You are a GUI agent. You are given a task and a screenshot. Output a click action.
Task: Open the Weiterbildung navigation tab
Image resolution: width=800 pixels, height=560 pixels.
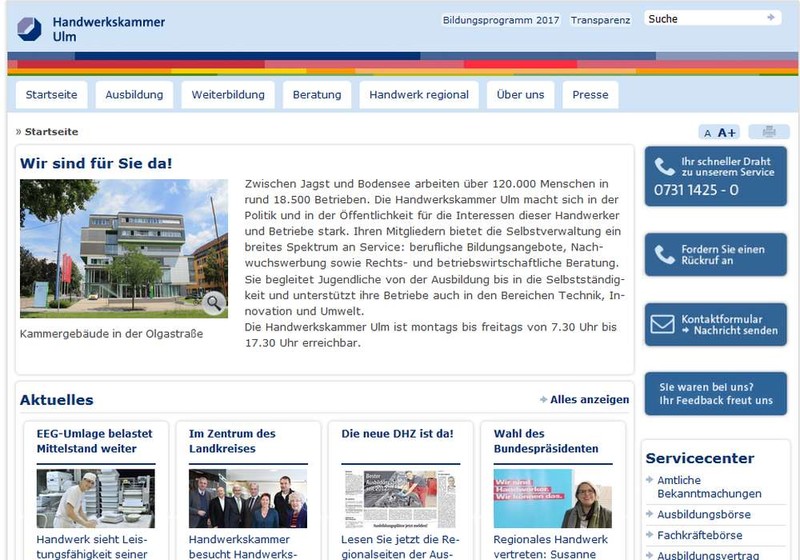[228, 95]
